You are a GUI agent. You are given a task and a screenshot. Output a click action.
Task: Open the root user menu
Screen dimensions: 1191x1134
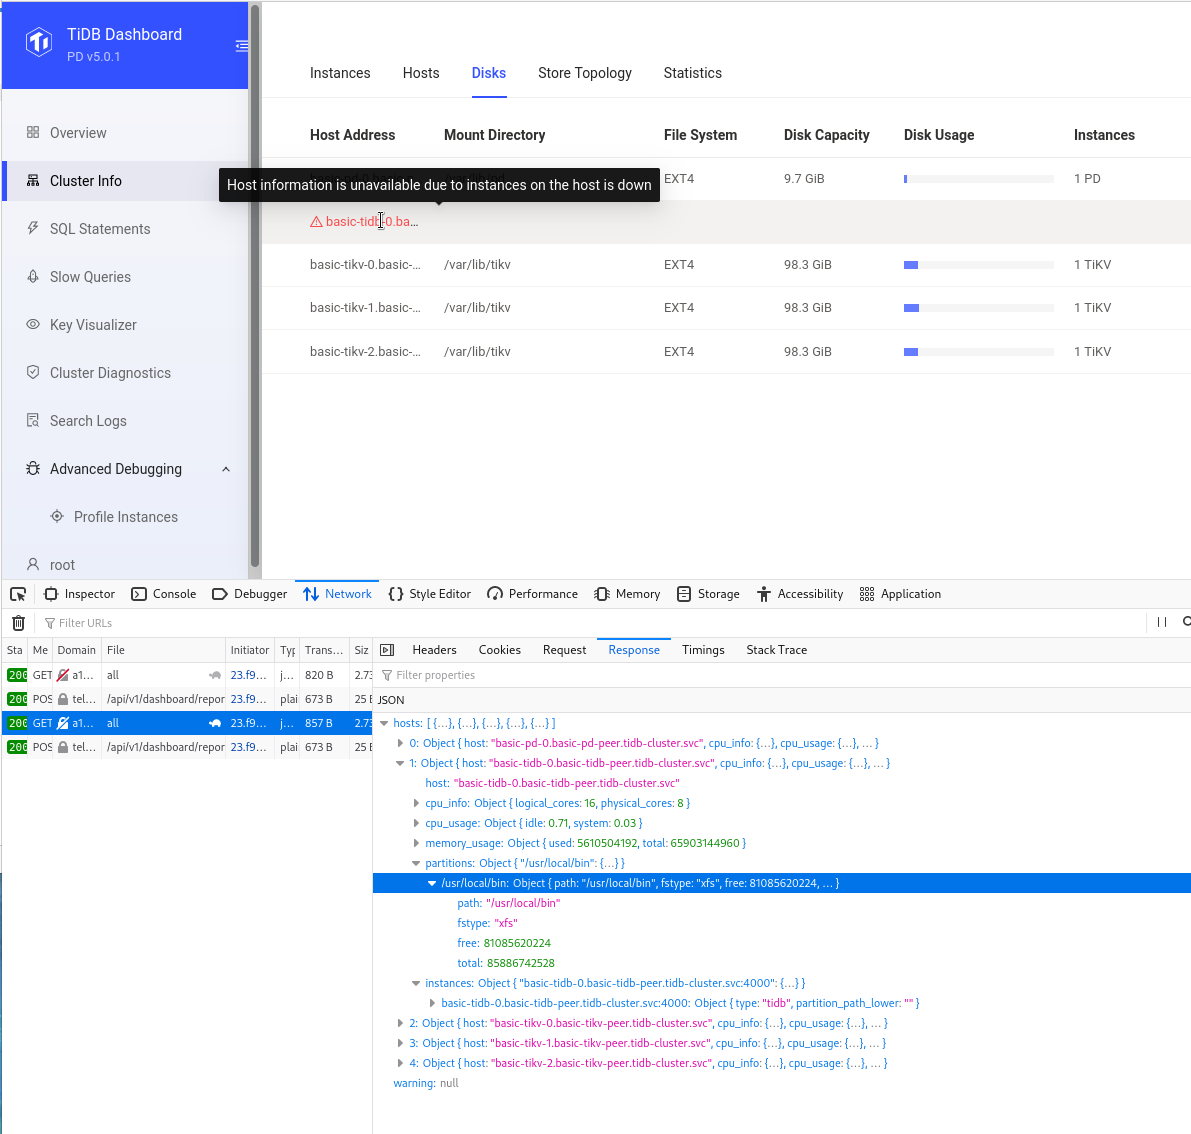tap(62, 565)
